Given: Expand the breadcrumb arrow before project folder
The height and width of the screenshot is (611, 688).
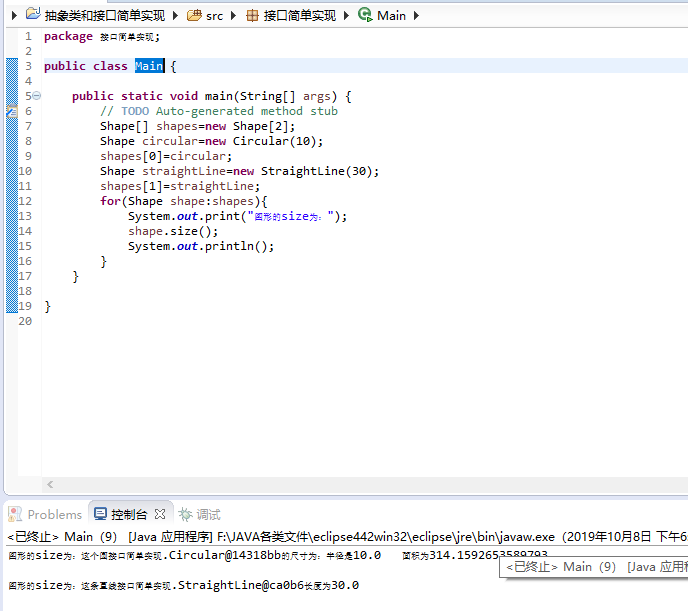Looking at the screenshot, I should [x=14, y=16].
